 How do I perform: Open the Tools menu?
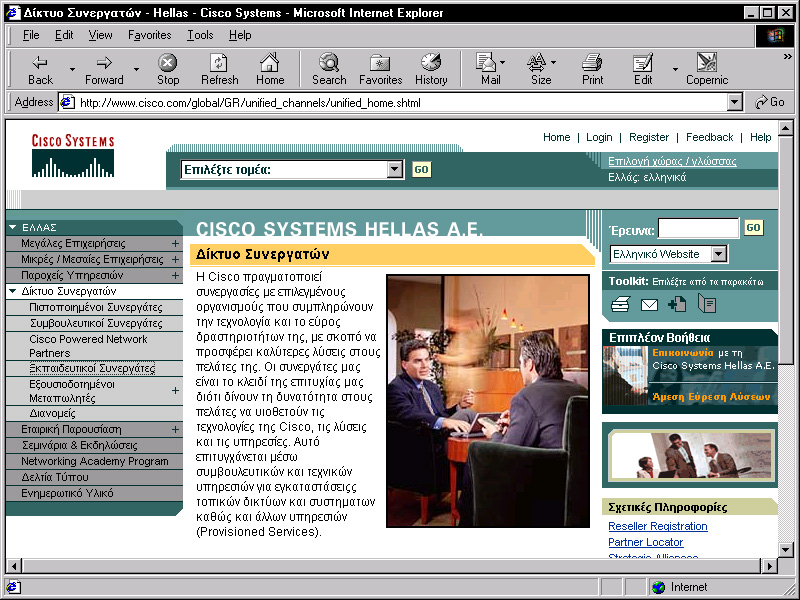(x=199, y=35)
